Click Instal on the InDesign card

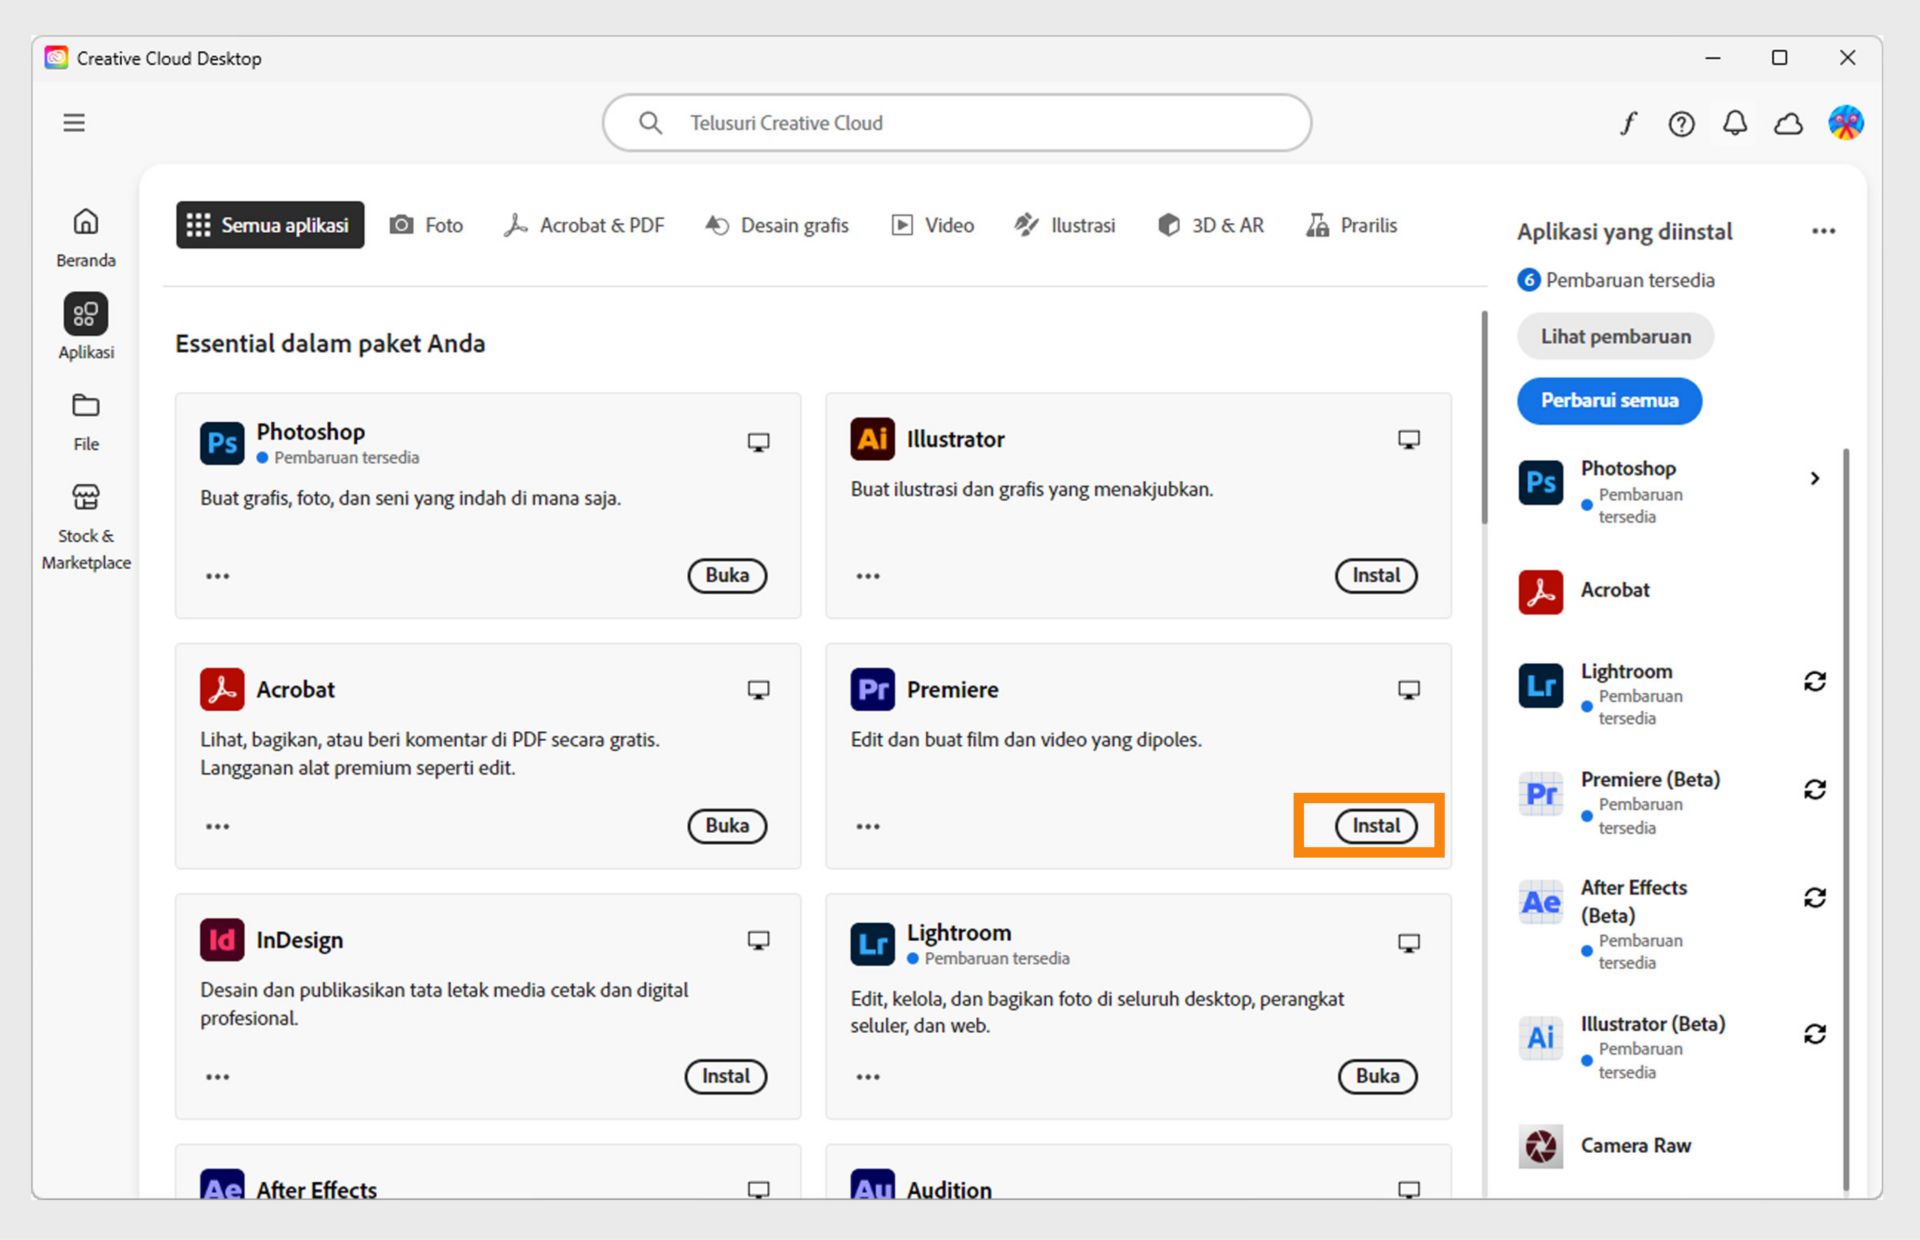(x=725, y=1076)
